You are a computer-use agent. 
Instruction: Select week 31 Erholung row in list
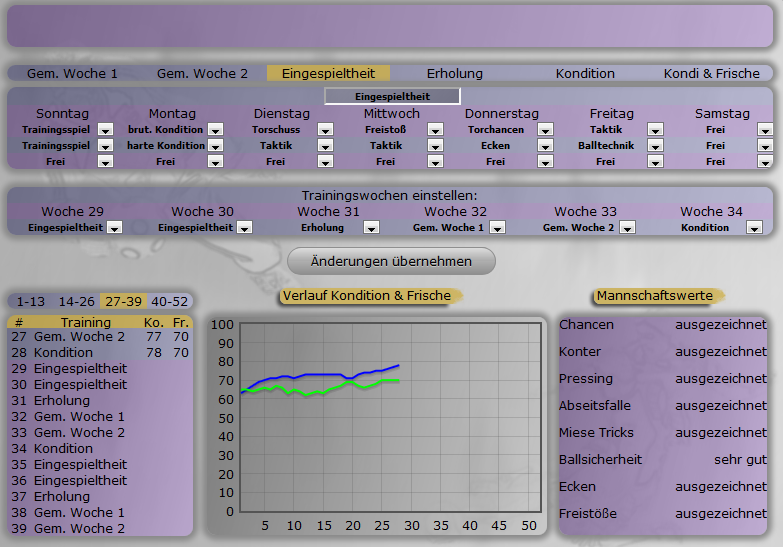(62, 401)
